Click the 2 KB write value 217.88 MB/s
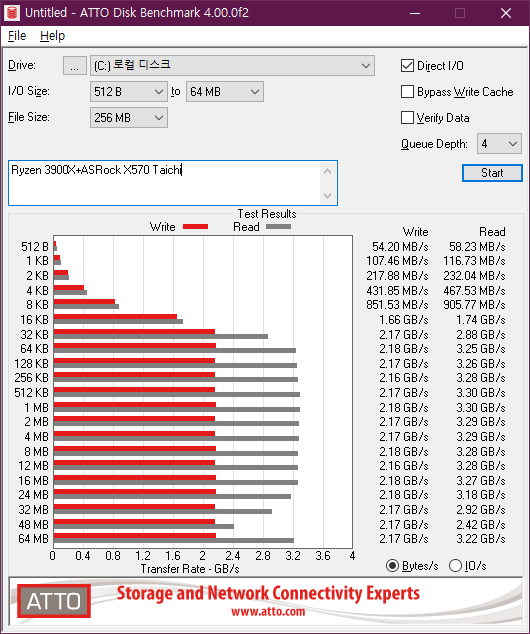 point(397,276)
